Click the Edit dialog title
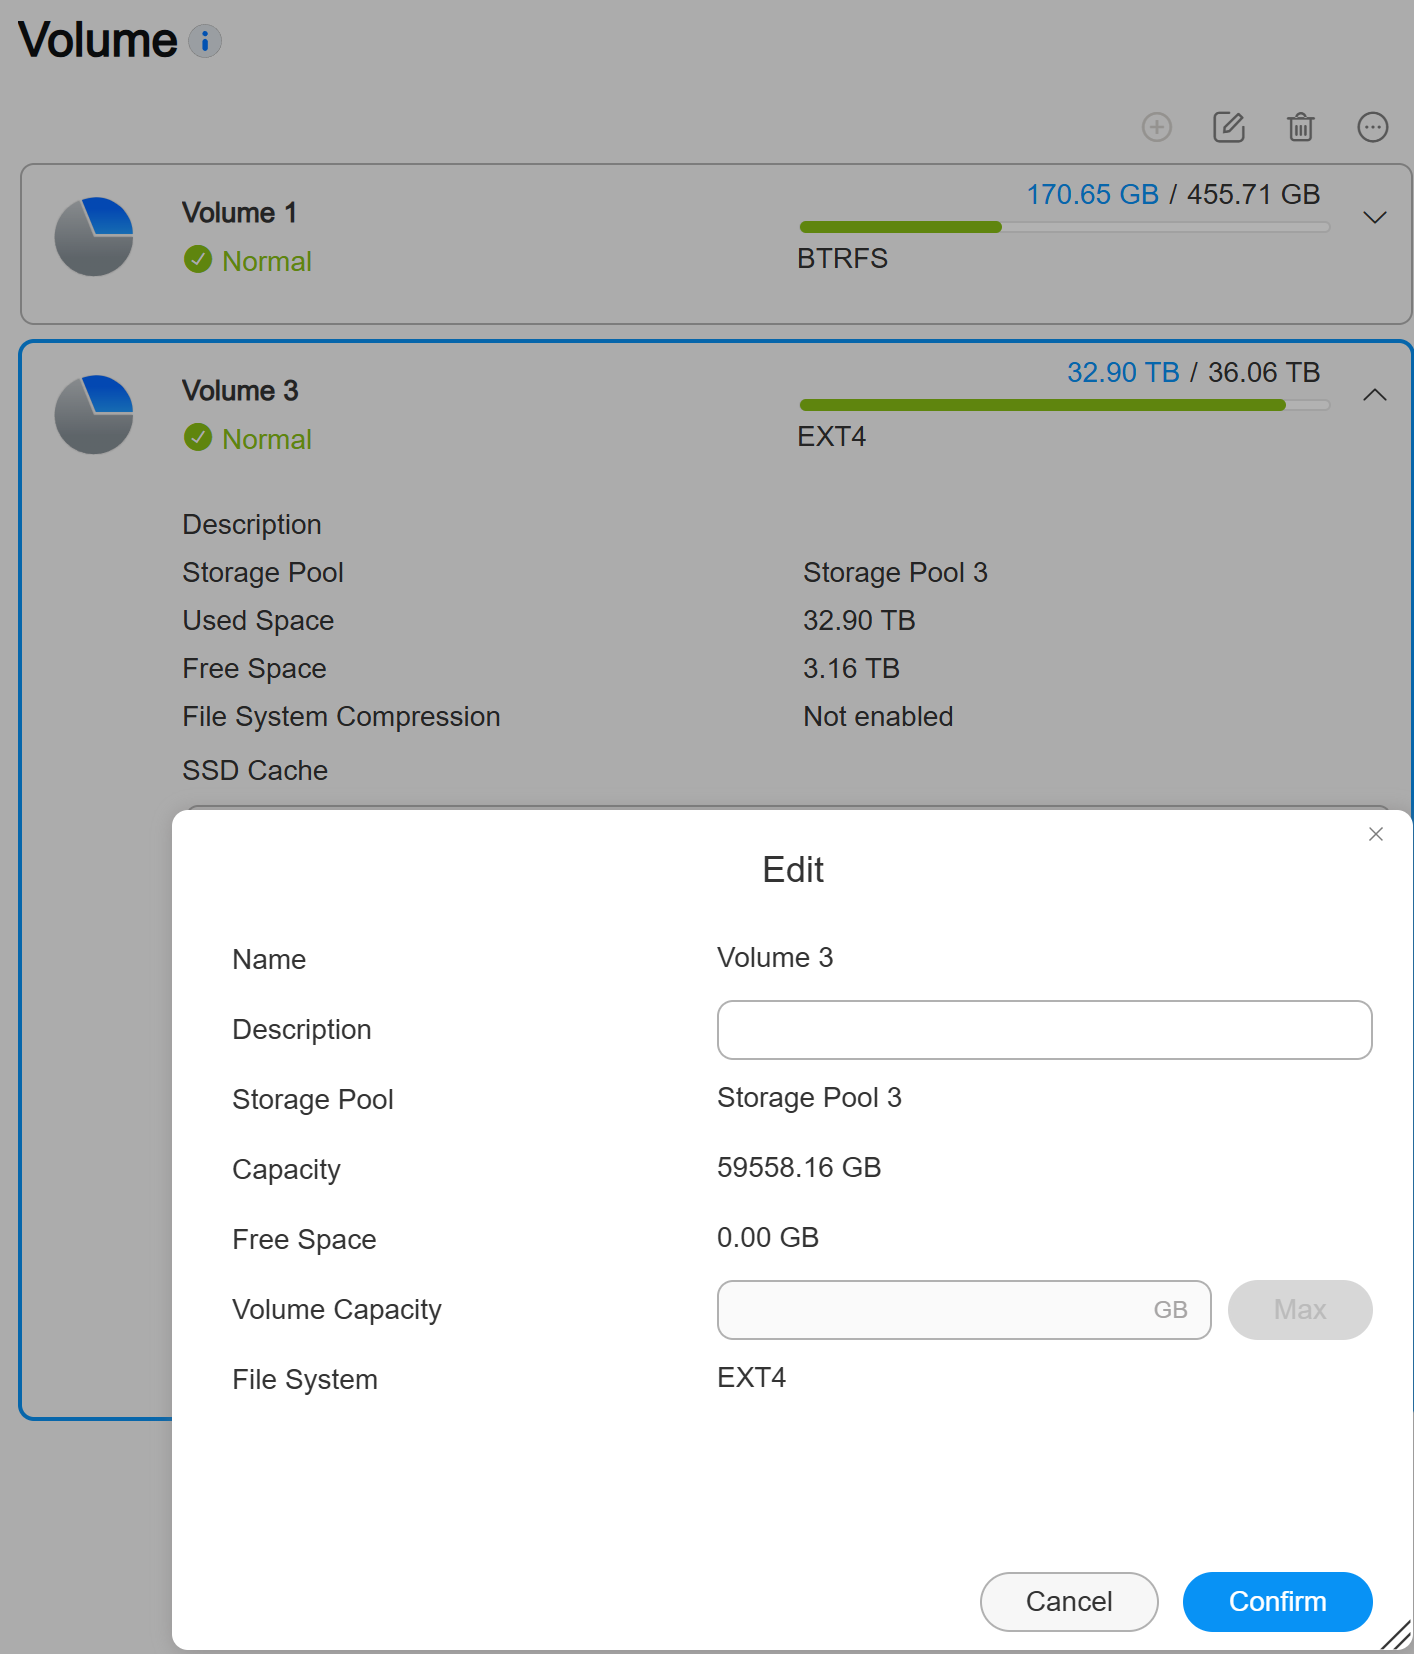 point(793,870)
